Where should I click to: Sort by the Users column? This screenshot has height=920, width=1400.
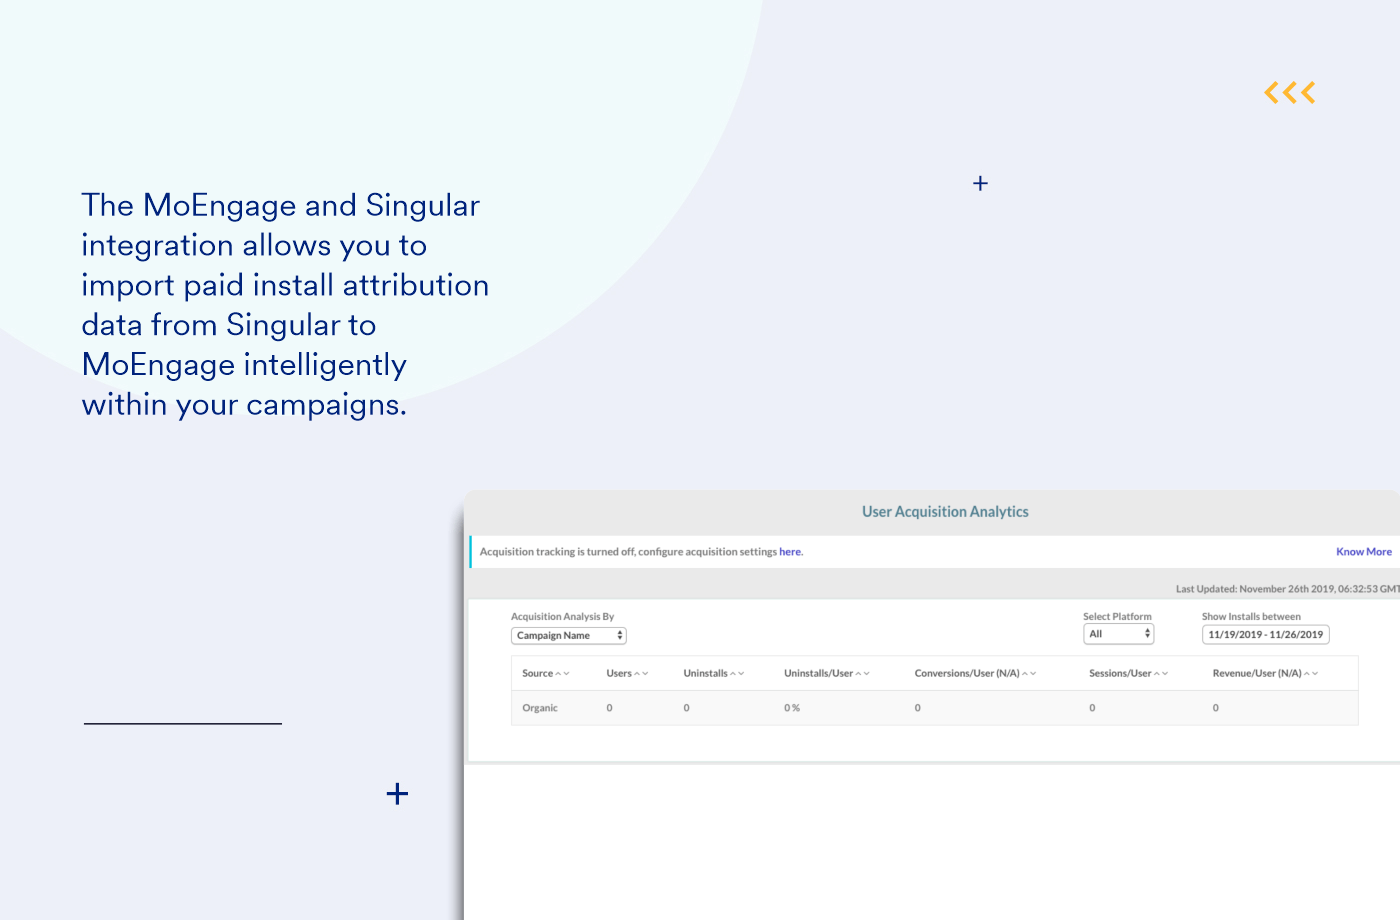click(x=627, y=674)
